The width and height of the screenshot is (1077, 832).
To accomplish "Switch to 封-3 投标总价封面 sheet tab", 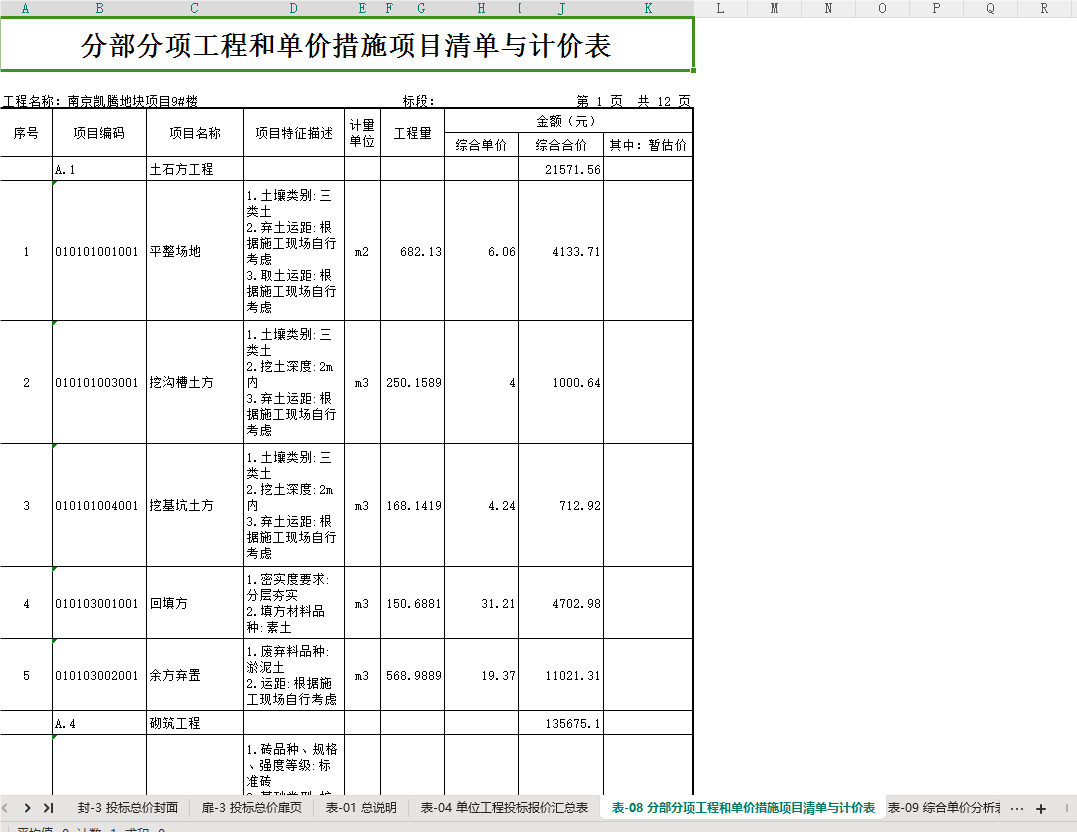I will tap(128, 808).
